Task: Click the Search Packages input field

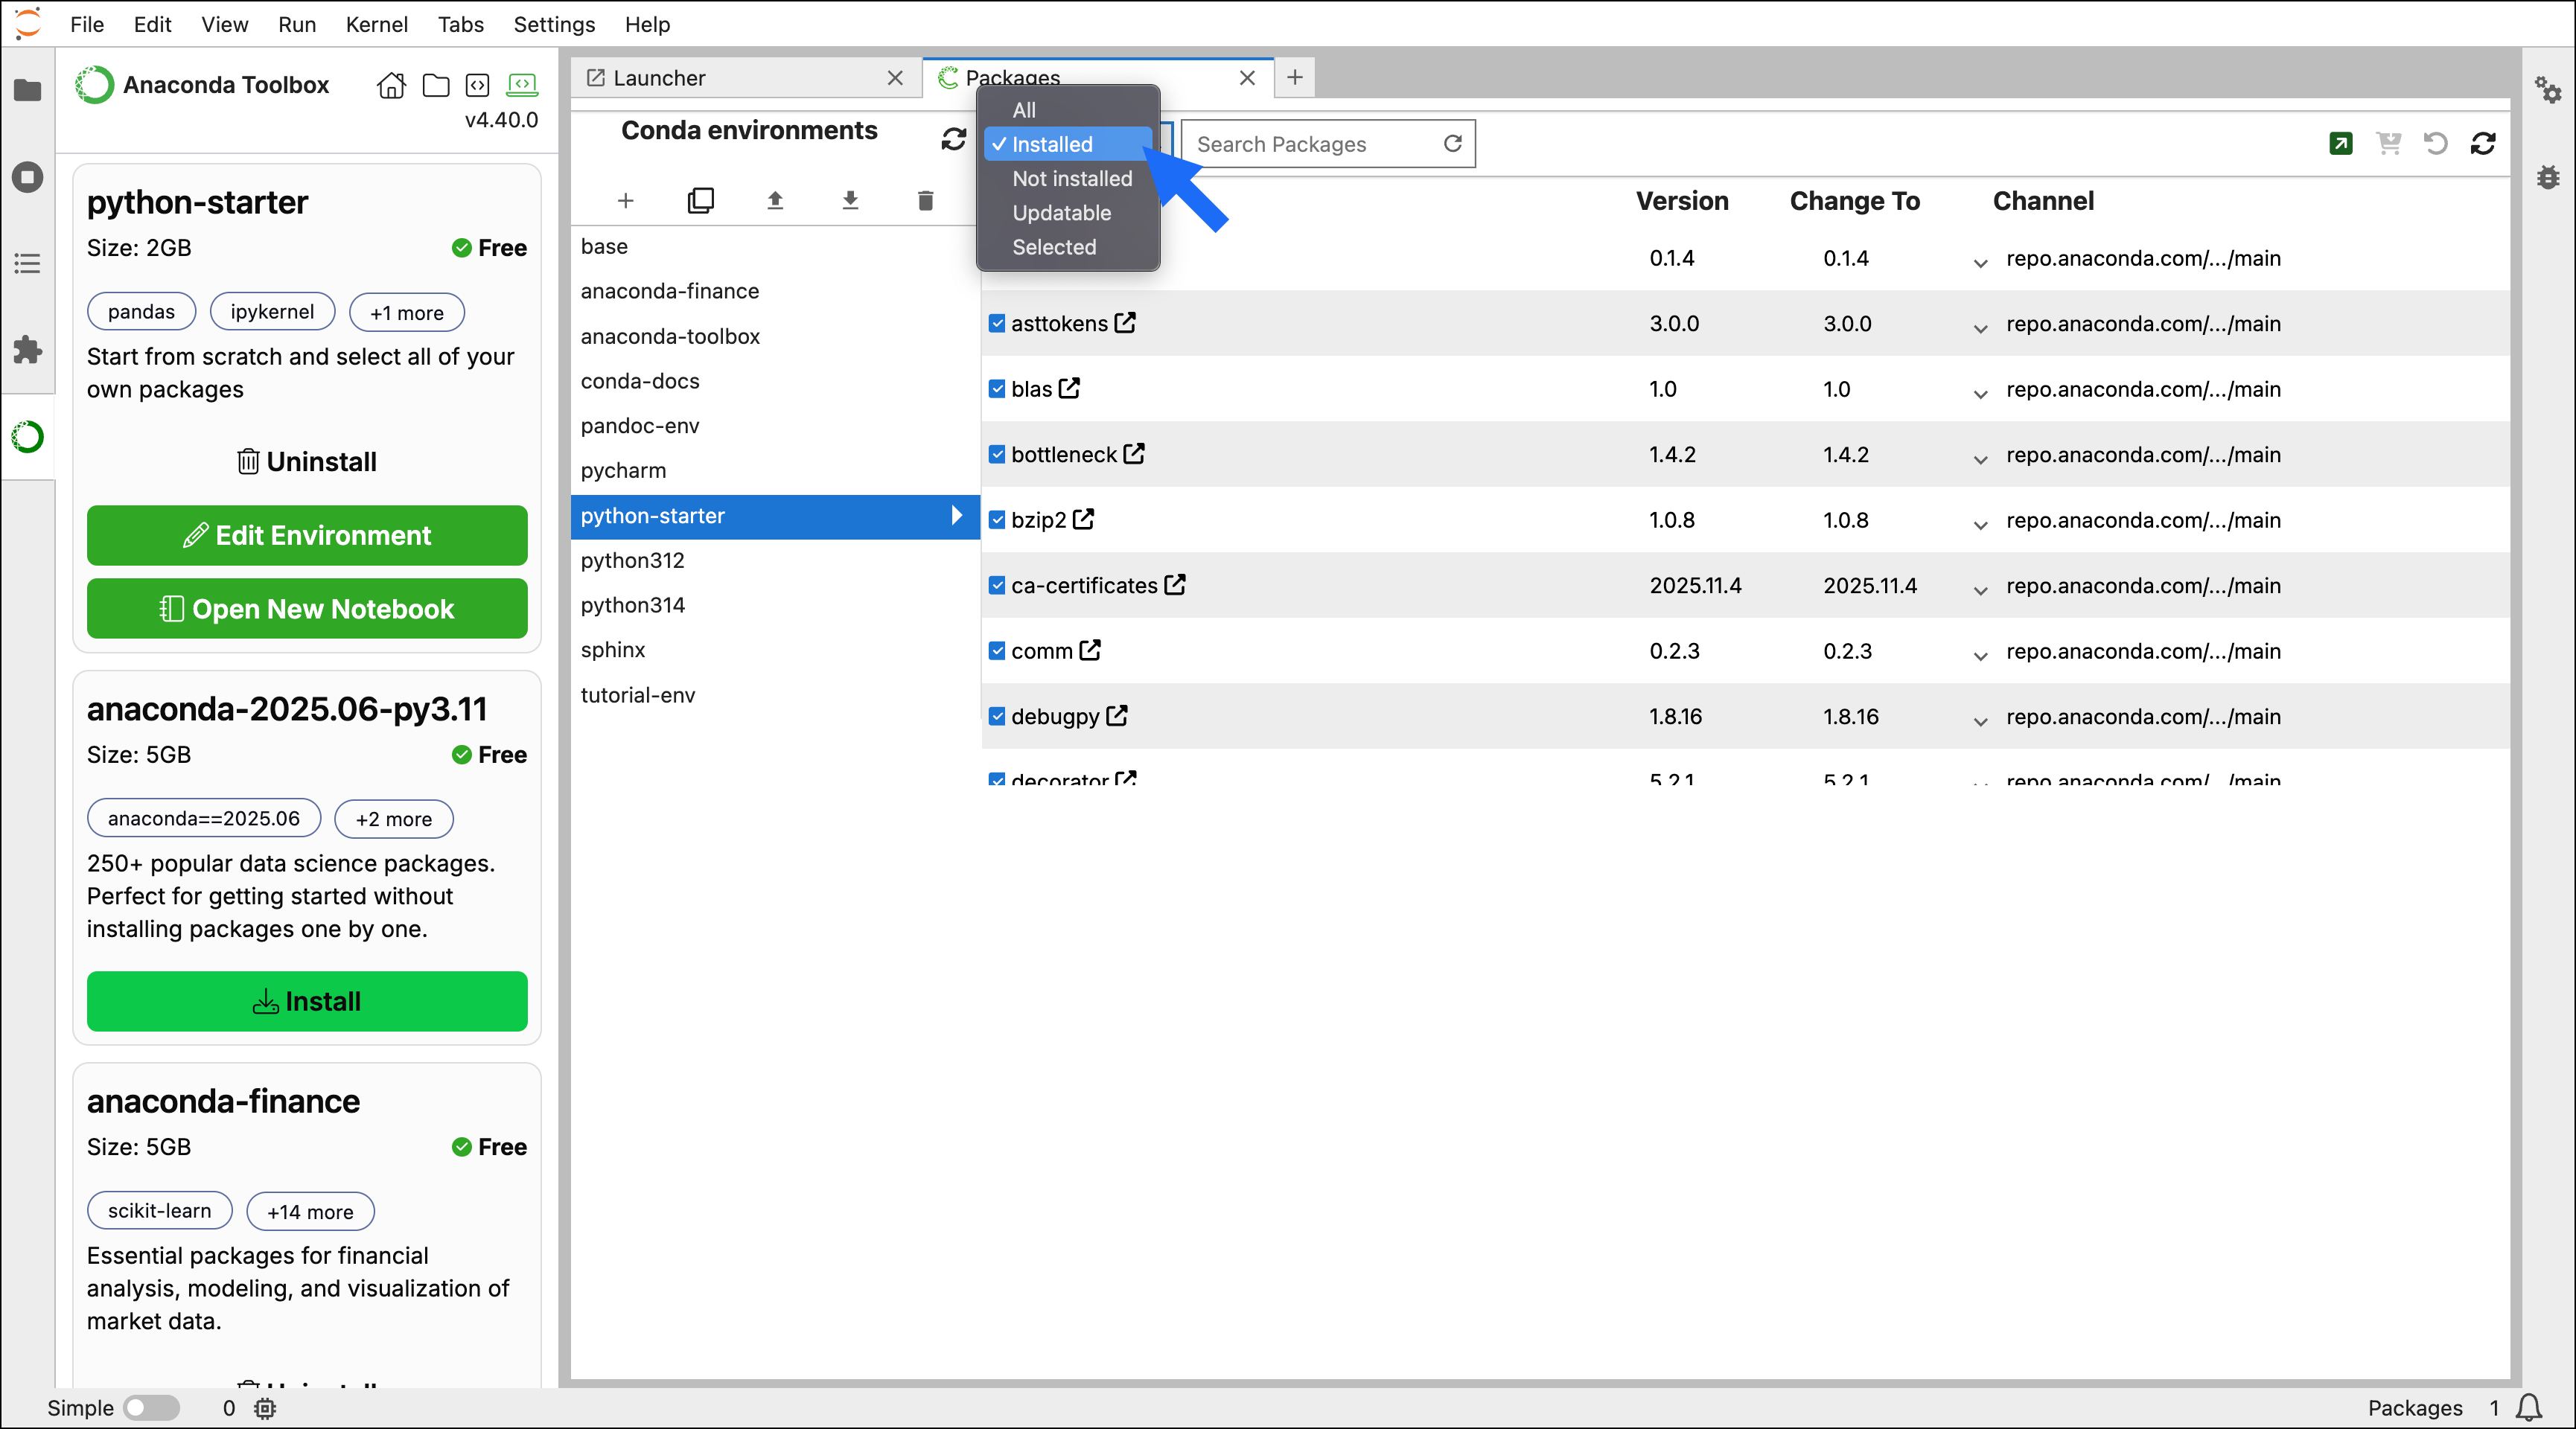Action: click(1310, 144)
